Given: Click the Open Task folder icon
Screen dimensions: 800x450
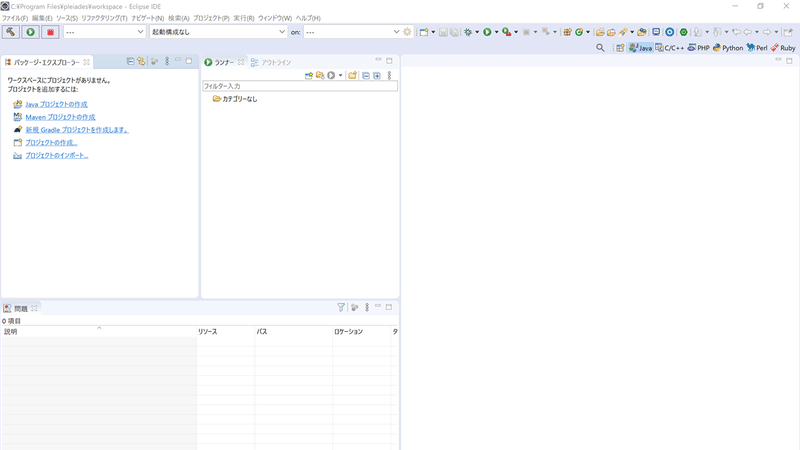Looking at the screenshot, I should click(x=611, y=32).
